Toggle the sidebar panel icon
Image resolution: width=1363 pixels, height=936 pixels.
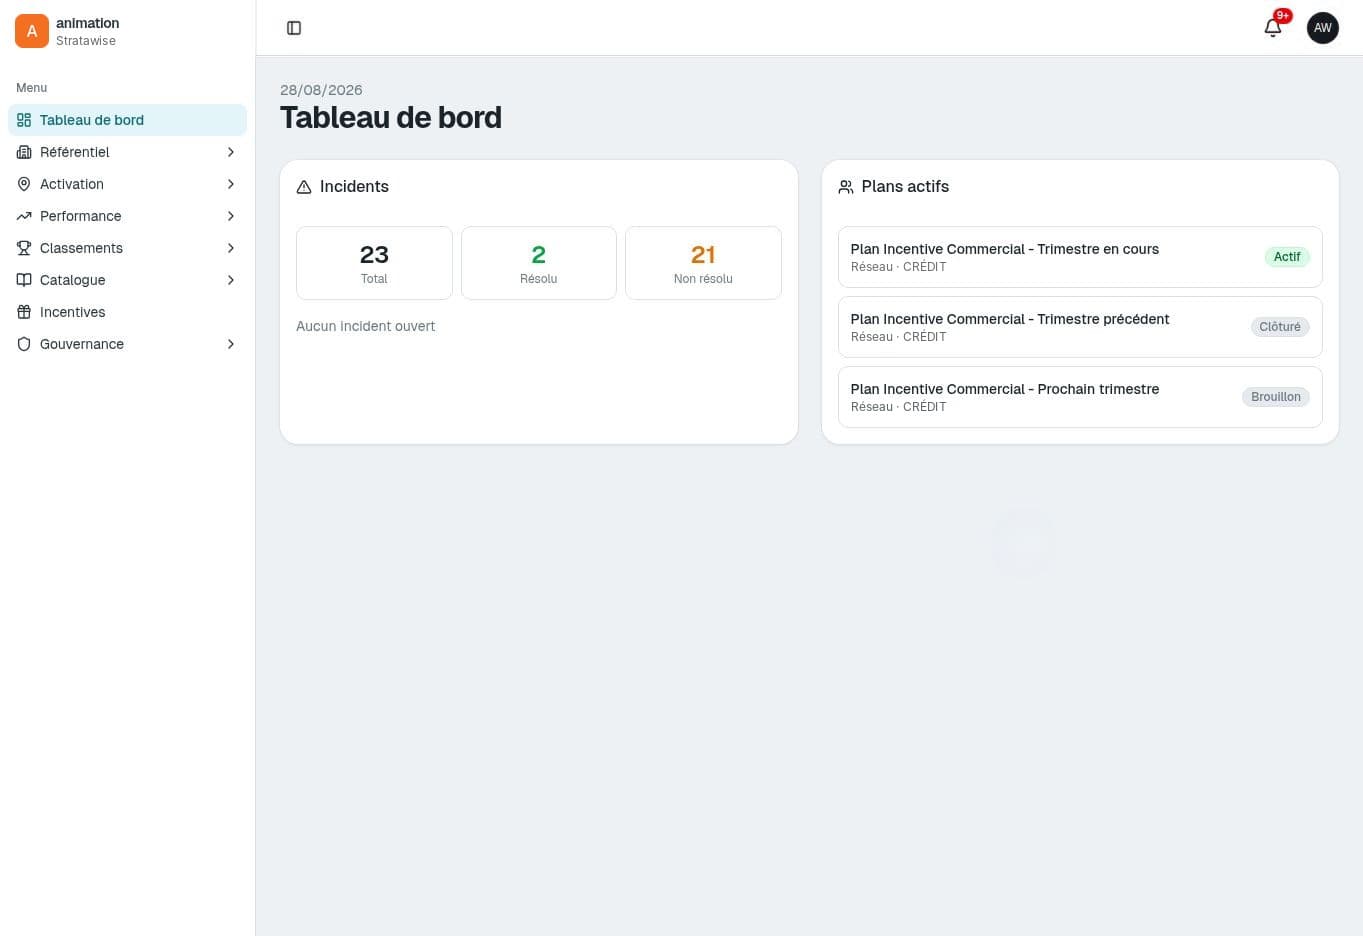click(x=294, y=28)
